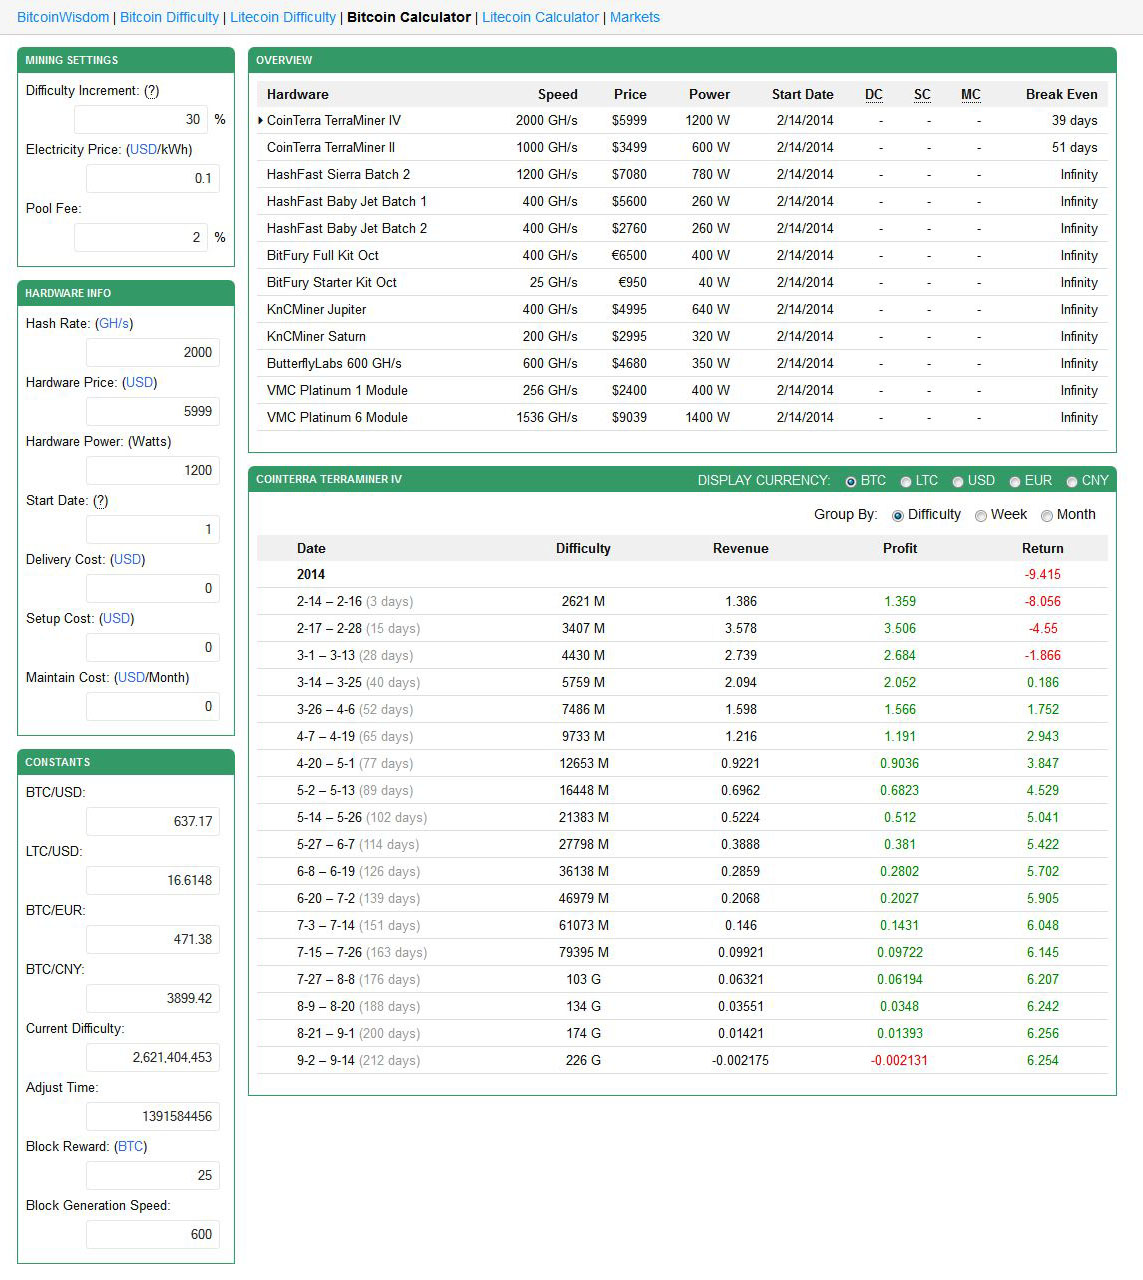Click the Block Reward BTC link
This screenshot has height=1280, width=1143.
pos(131,1146)
